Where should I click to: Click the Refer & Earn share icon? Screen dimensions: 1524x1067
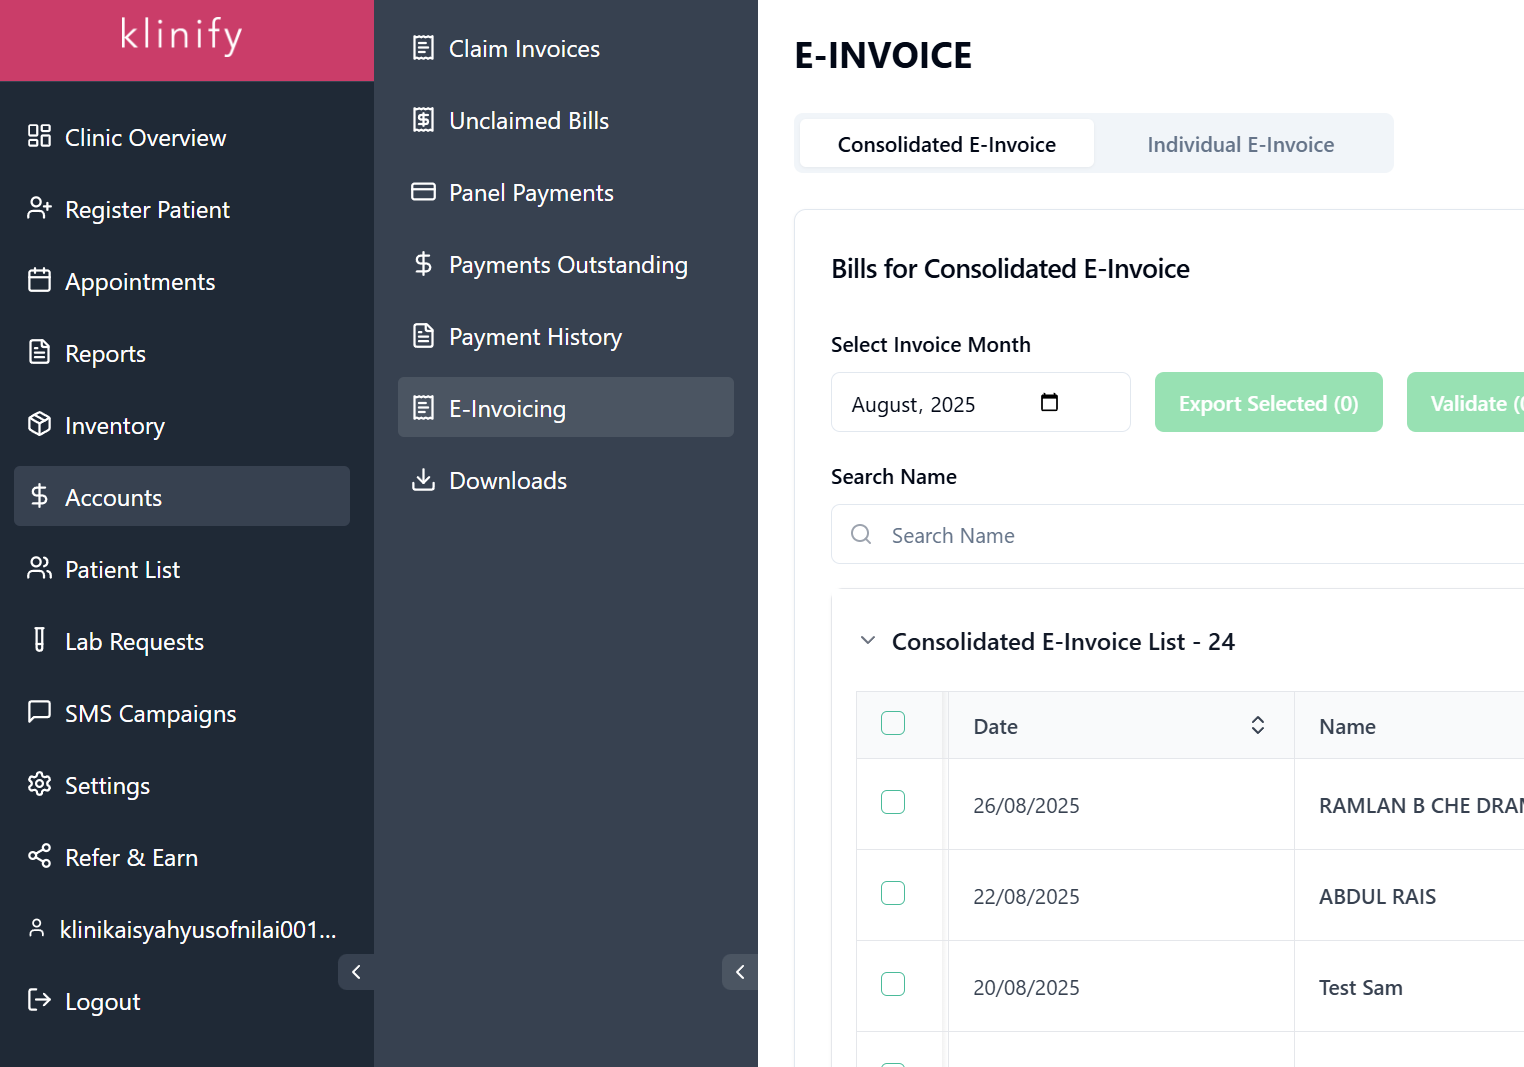39,856
